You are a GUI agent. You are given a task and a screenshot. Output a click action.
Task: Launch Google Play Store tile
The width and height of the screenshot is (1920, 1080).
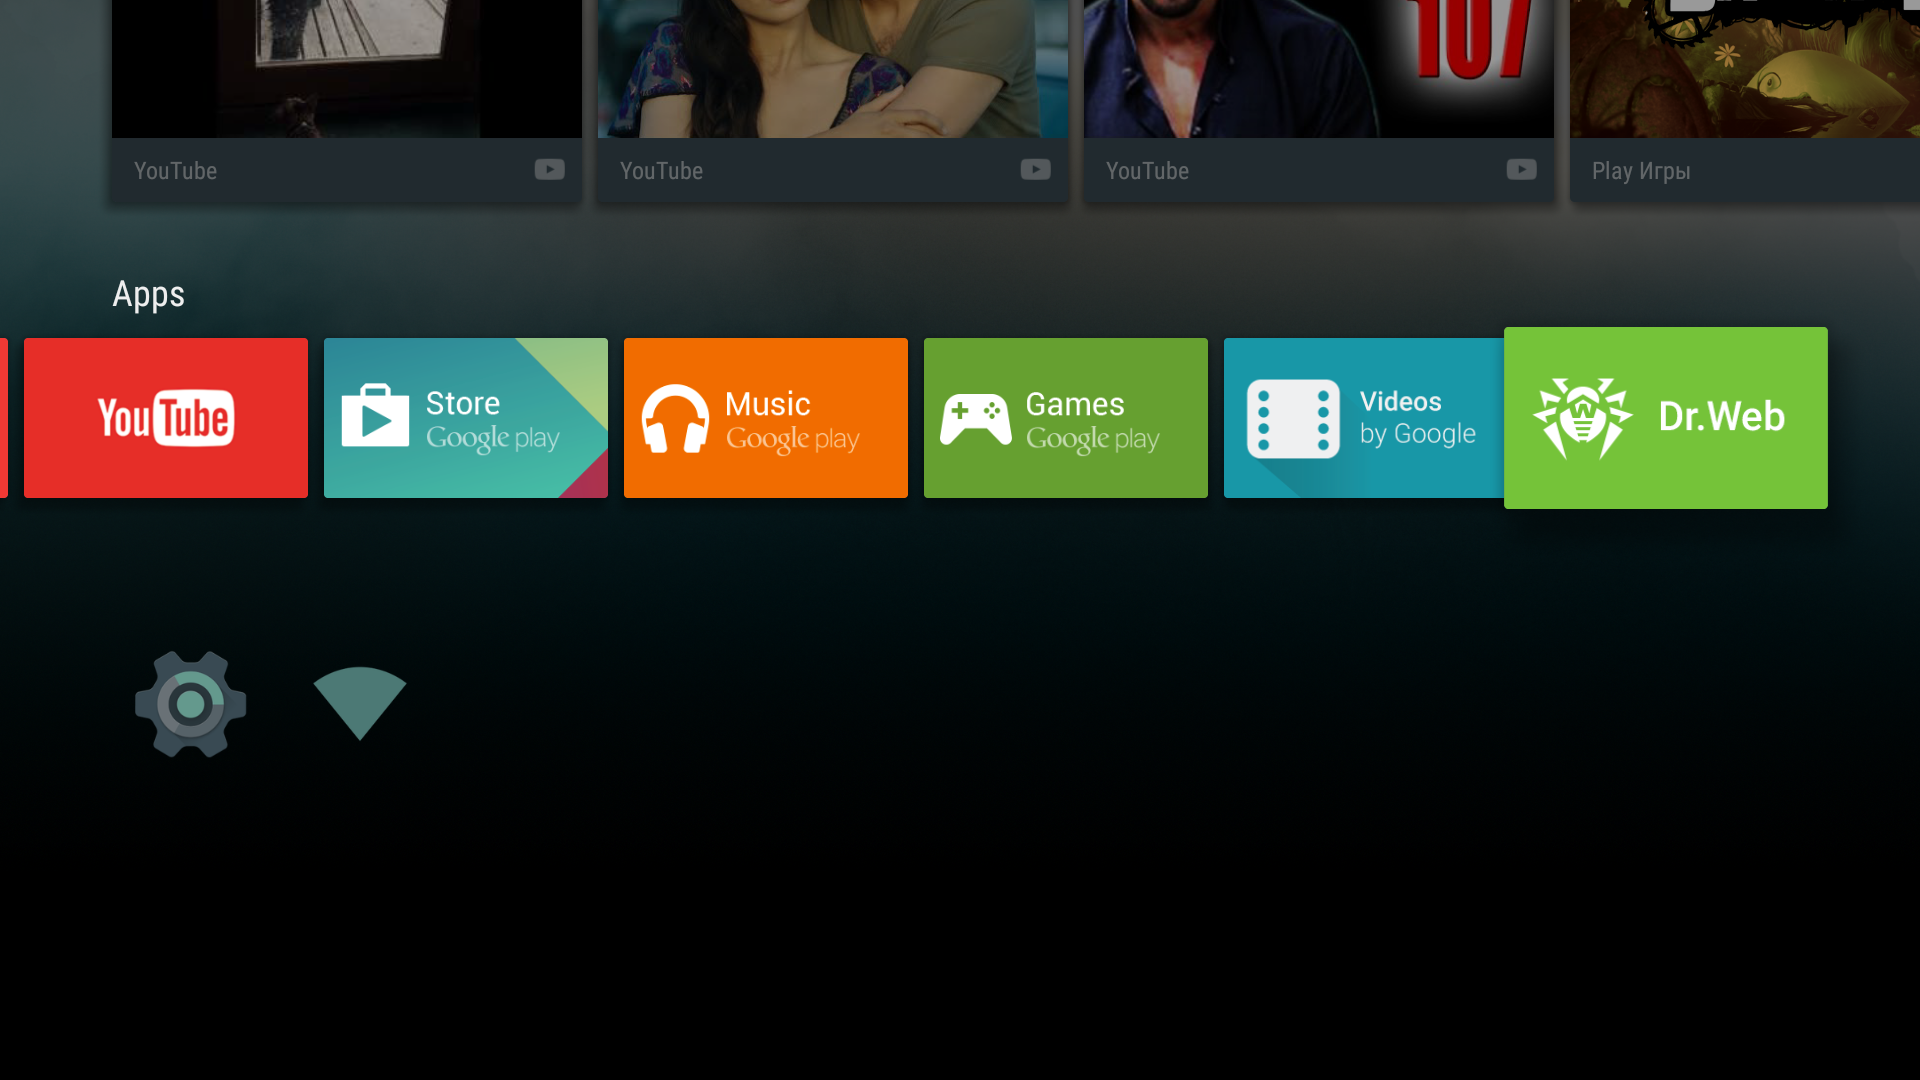coord(466,418)
